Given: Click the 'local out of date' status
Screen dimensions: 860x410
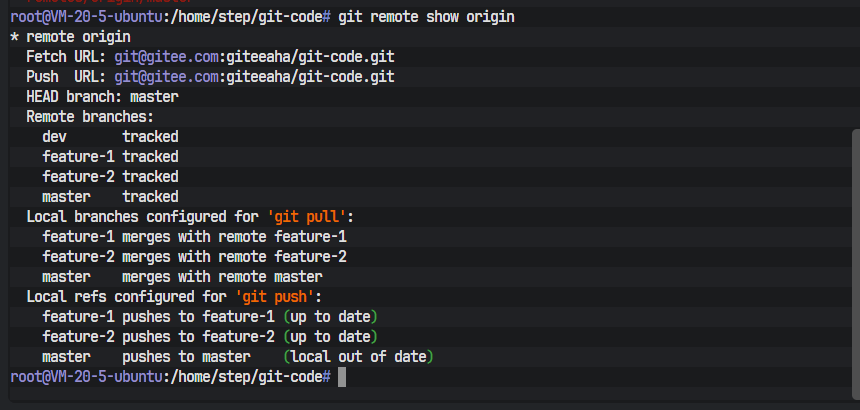Looking at the screenshot, I should (x=359, y=357).
